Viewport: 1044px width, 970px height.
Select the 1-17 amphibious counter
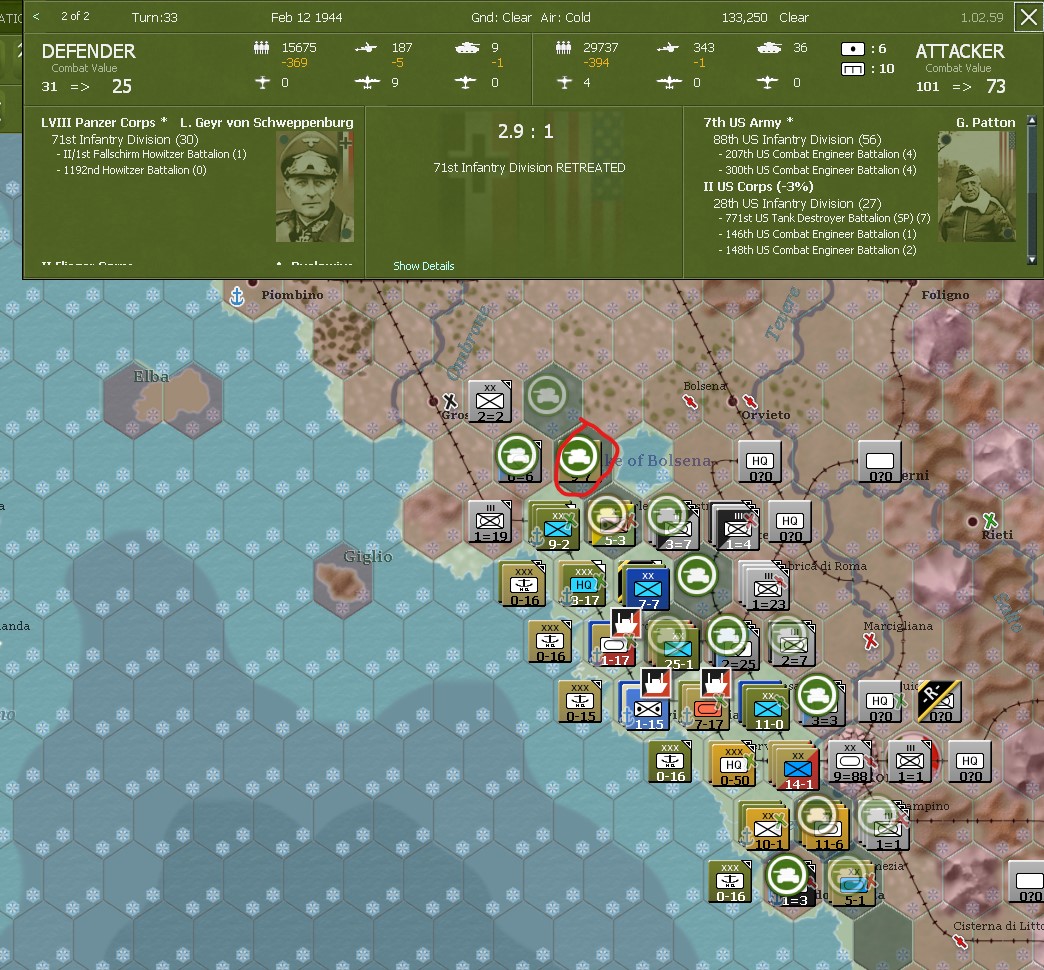(x=614, y=644)
